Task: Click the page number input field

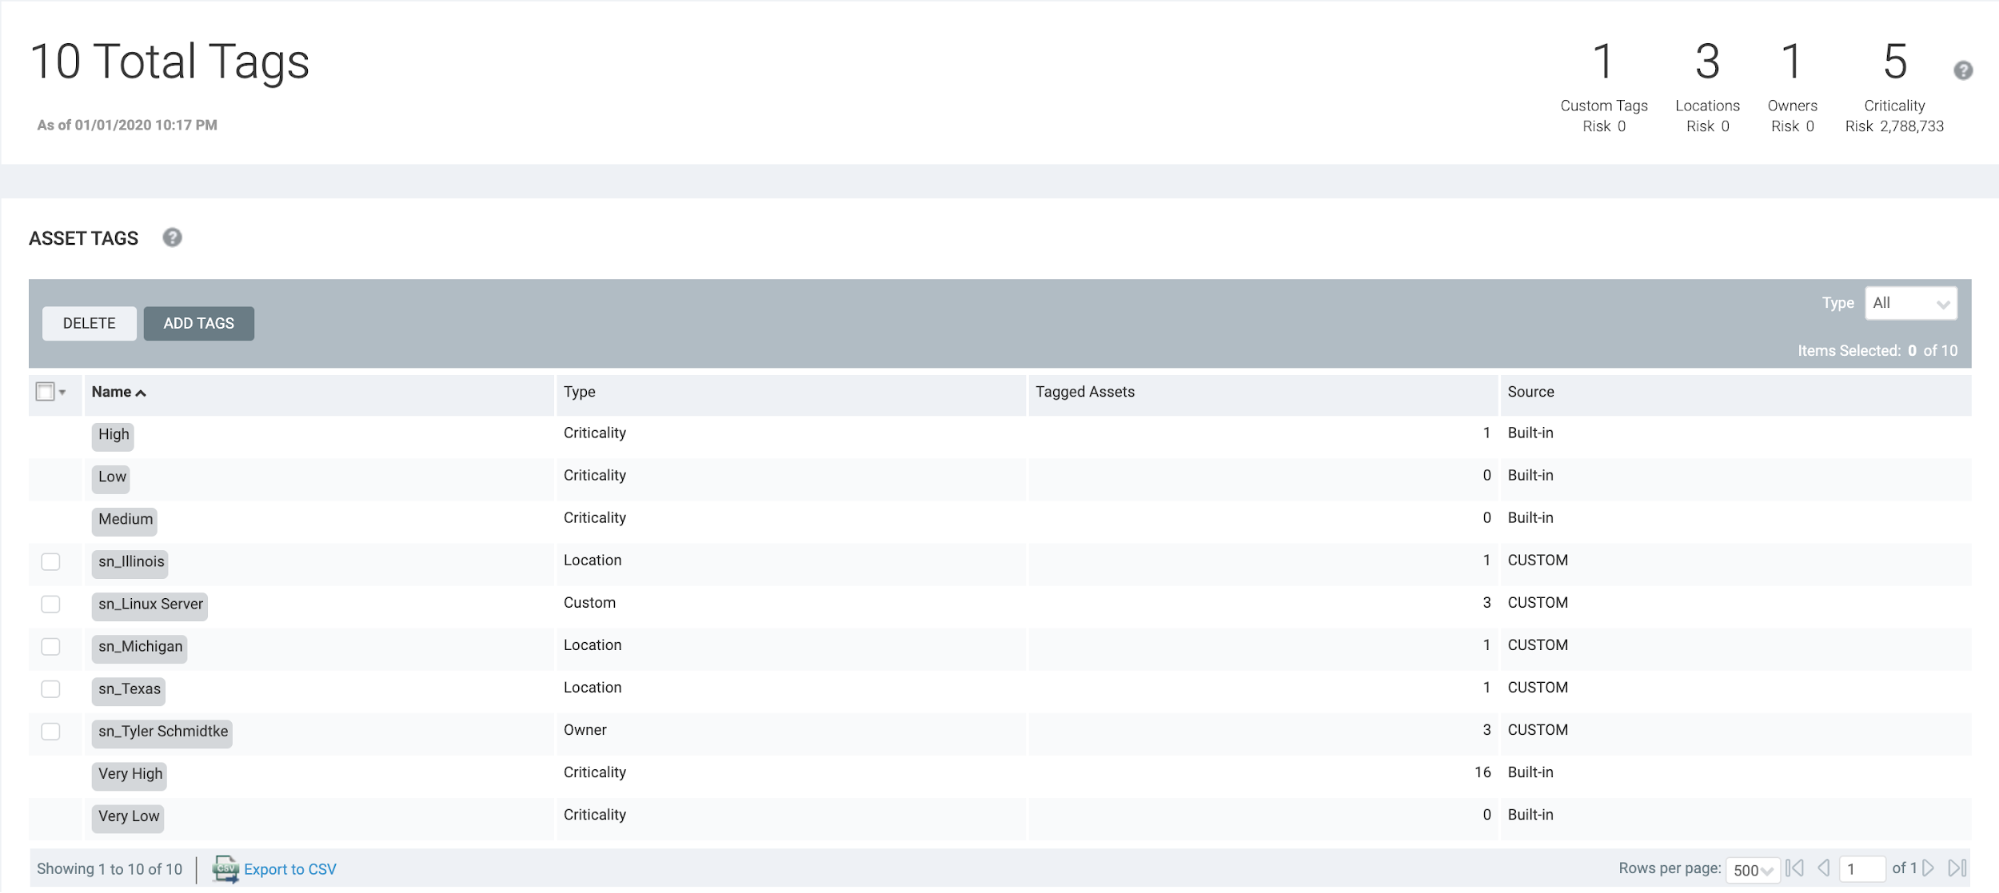Action: [1861, 869]
